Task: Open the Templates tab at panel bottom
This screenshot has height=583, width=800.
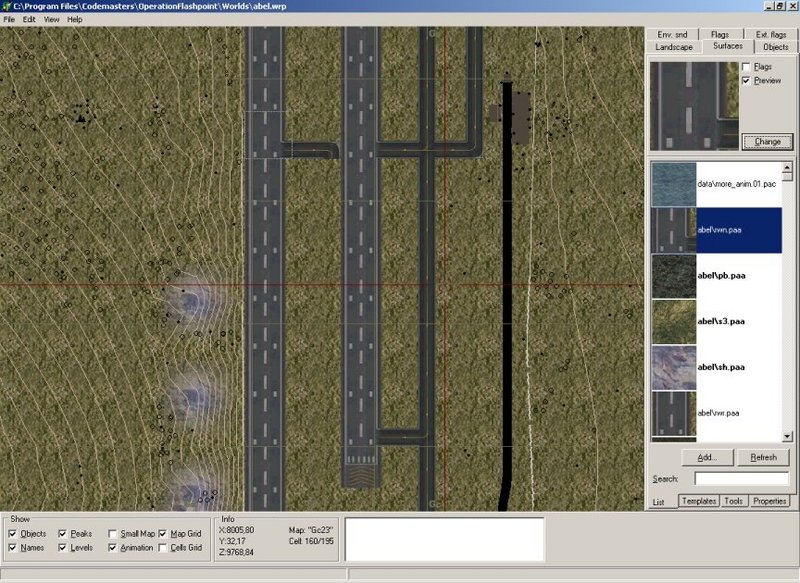Action: (x=698, y=501)
